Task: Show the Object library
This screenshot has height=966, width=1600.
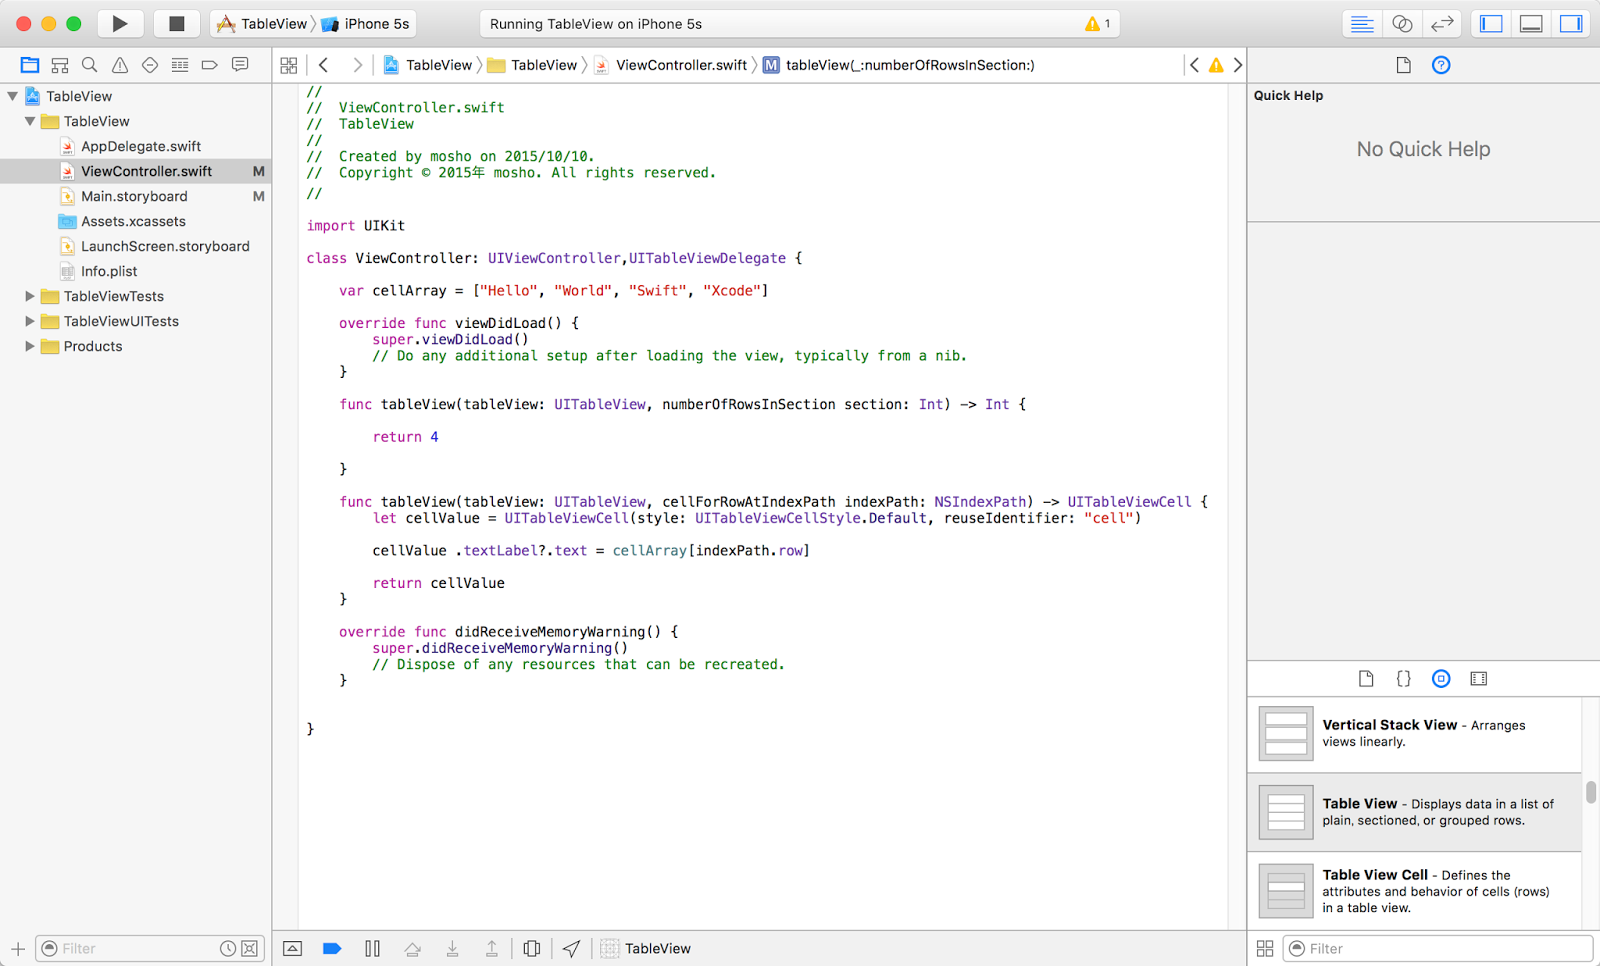Action: [x=1441, y=679]
